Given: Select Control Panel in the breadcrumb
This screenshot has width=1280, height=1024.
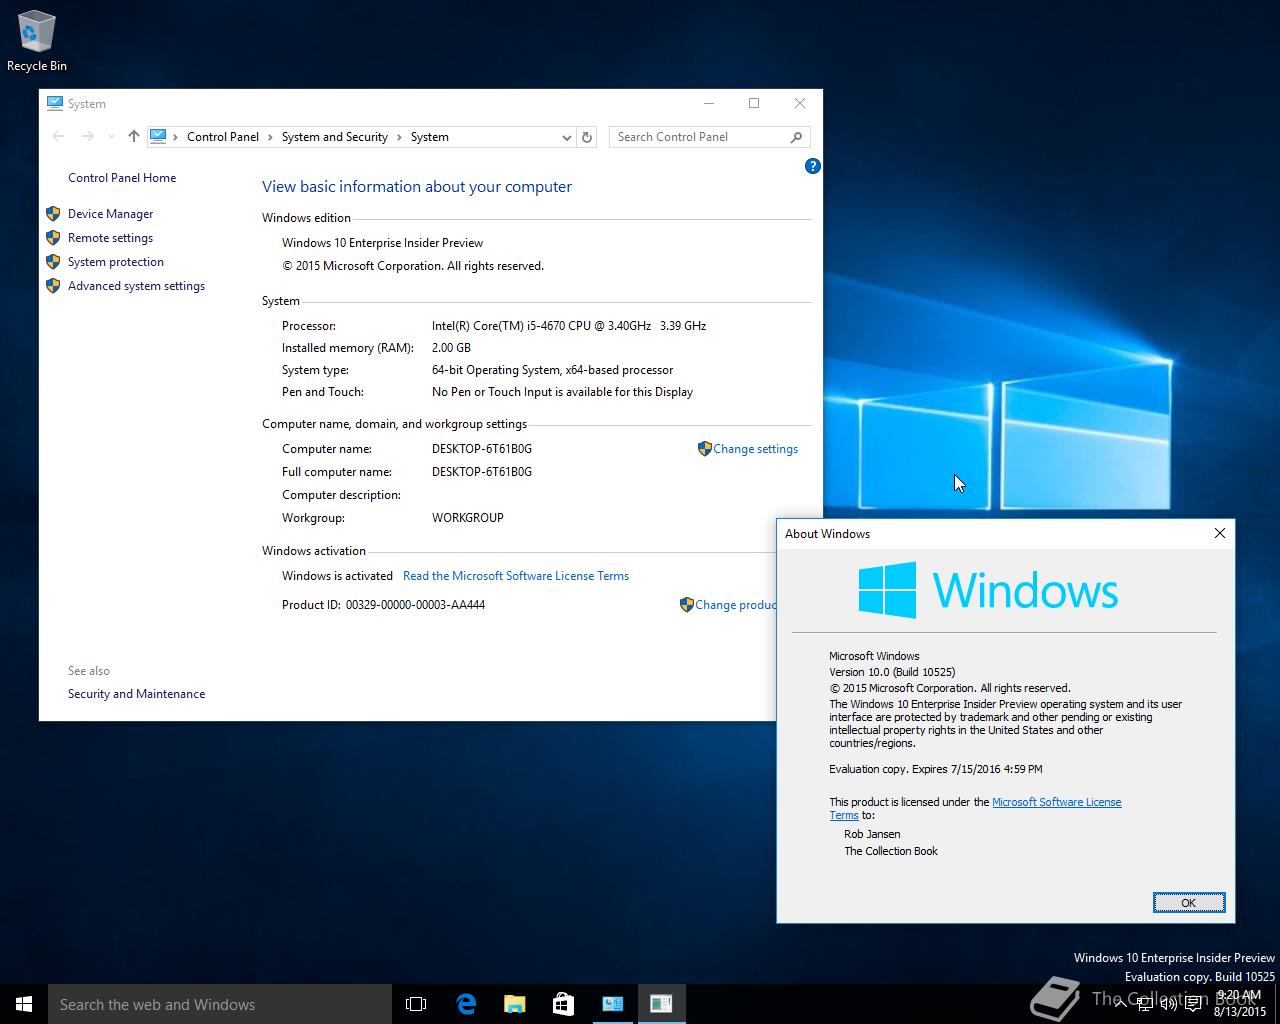Looking at the screenshot, I should (x=223, y=137).
